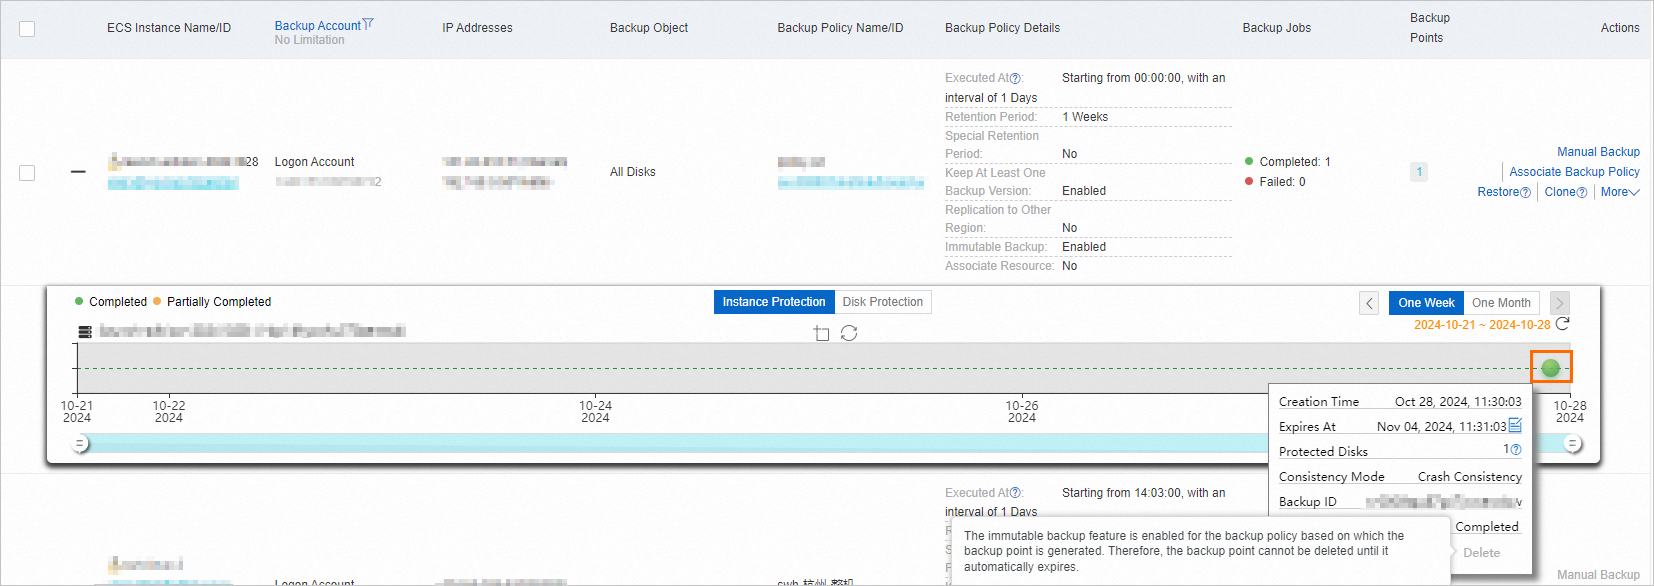Click the Crash Consistency value in the popup

point(1470,477)
